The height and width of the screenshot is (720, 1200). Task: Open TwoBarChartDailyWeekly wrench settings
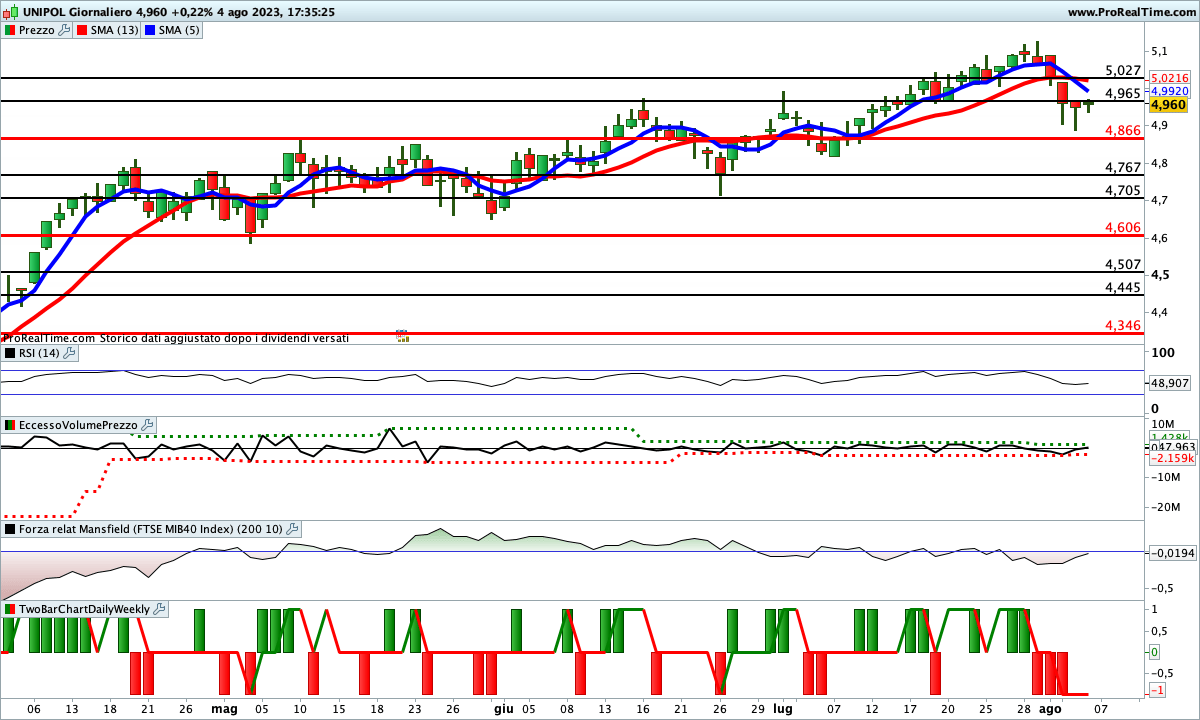[x=160, y=608]
